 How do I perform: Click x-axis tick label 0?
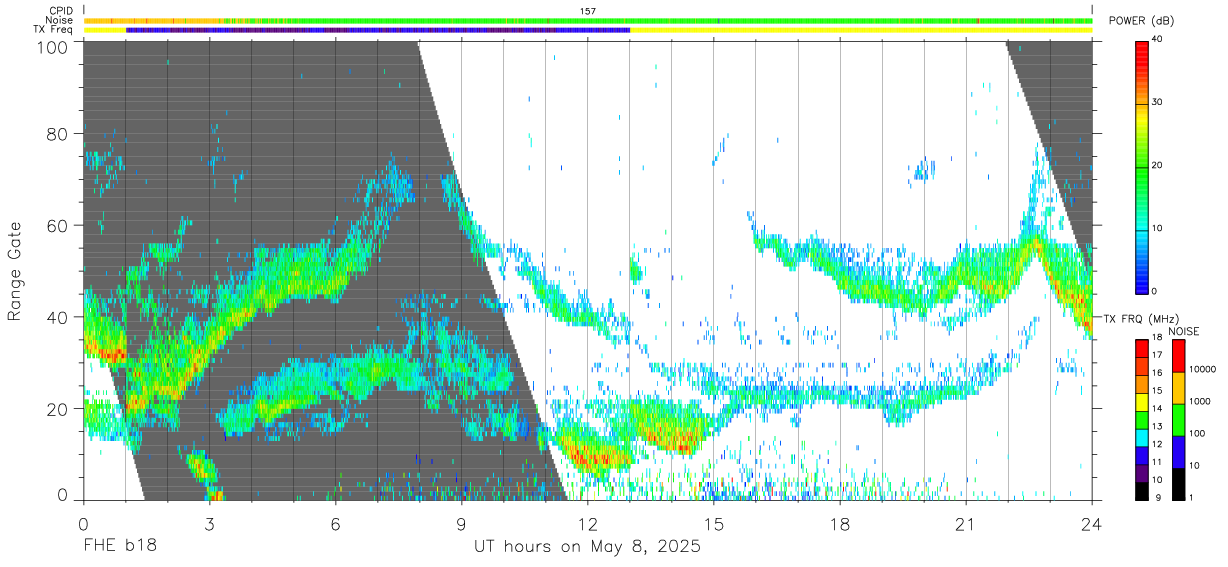pos(83,522)
